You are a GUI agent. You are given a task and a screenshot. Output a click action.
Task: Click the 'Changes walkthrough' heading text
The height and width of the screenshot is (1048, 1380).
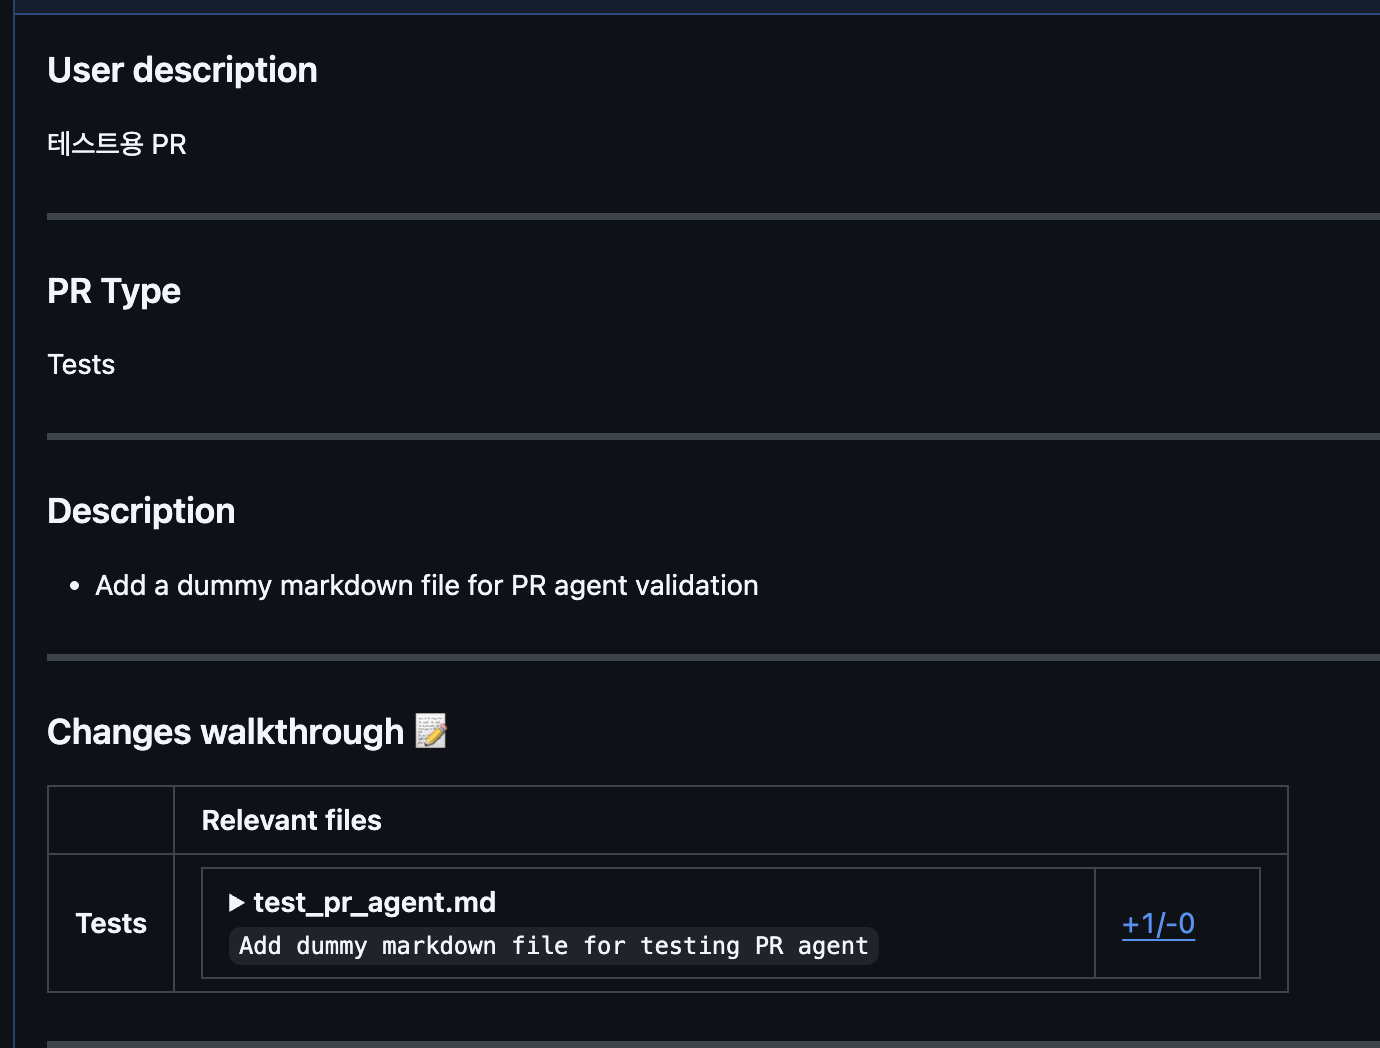coord(225,732)
